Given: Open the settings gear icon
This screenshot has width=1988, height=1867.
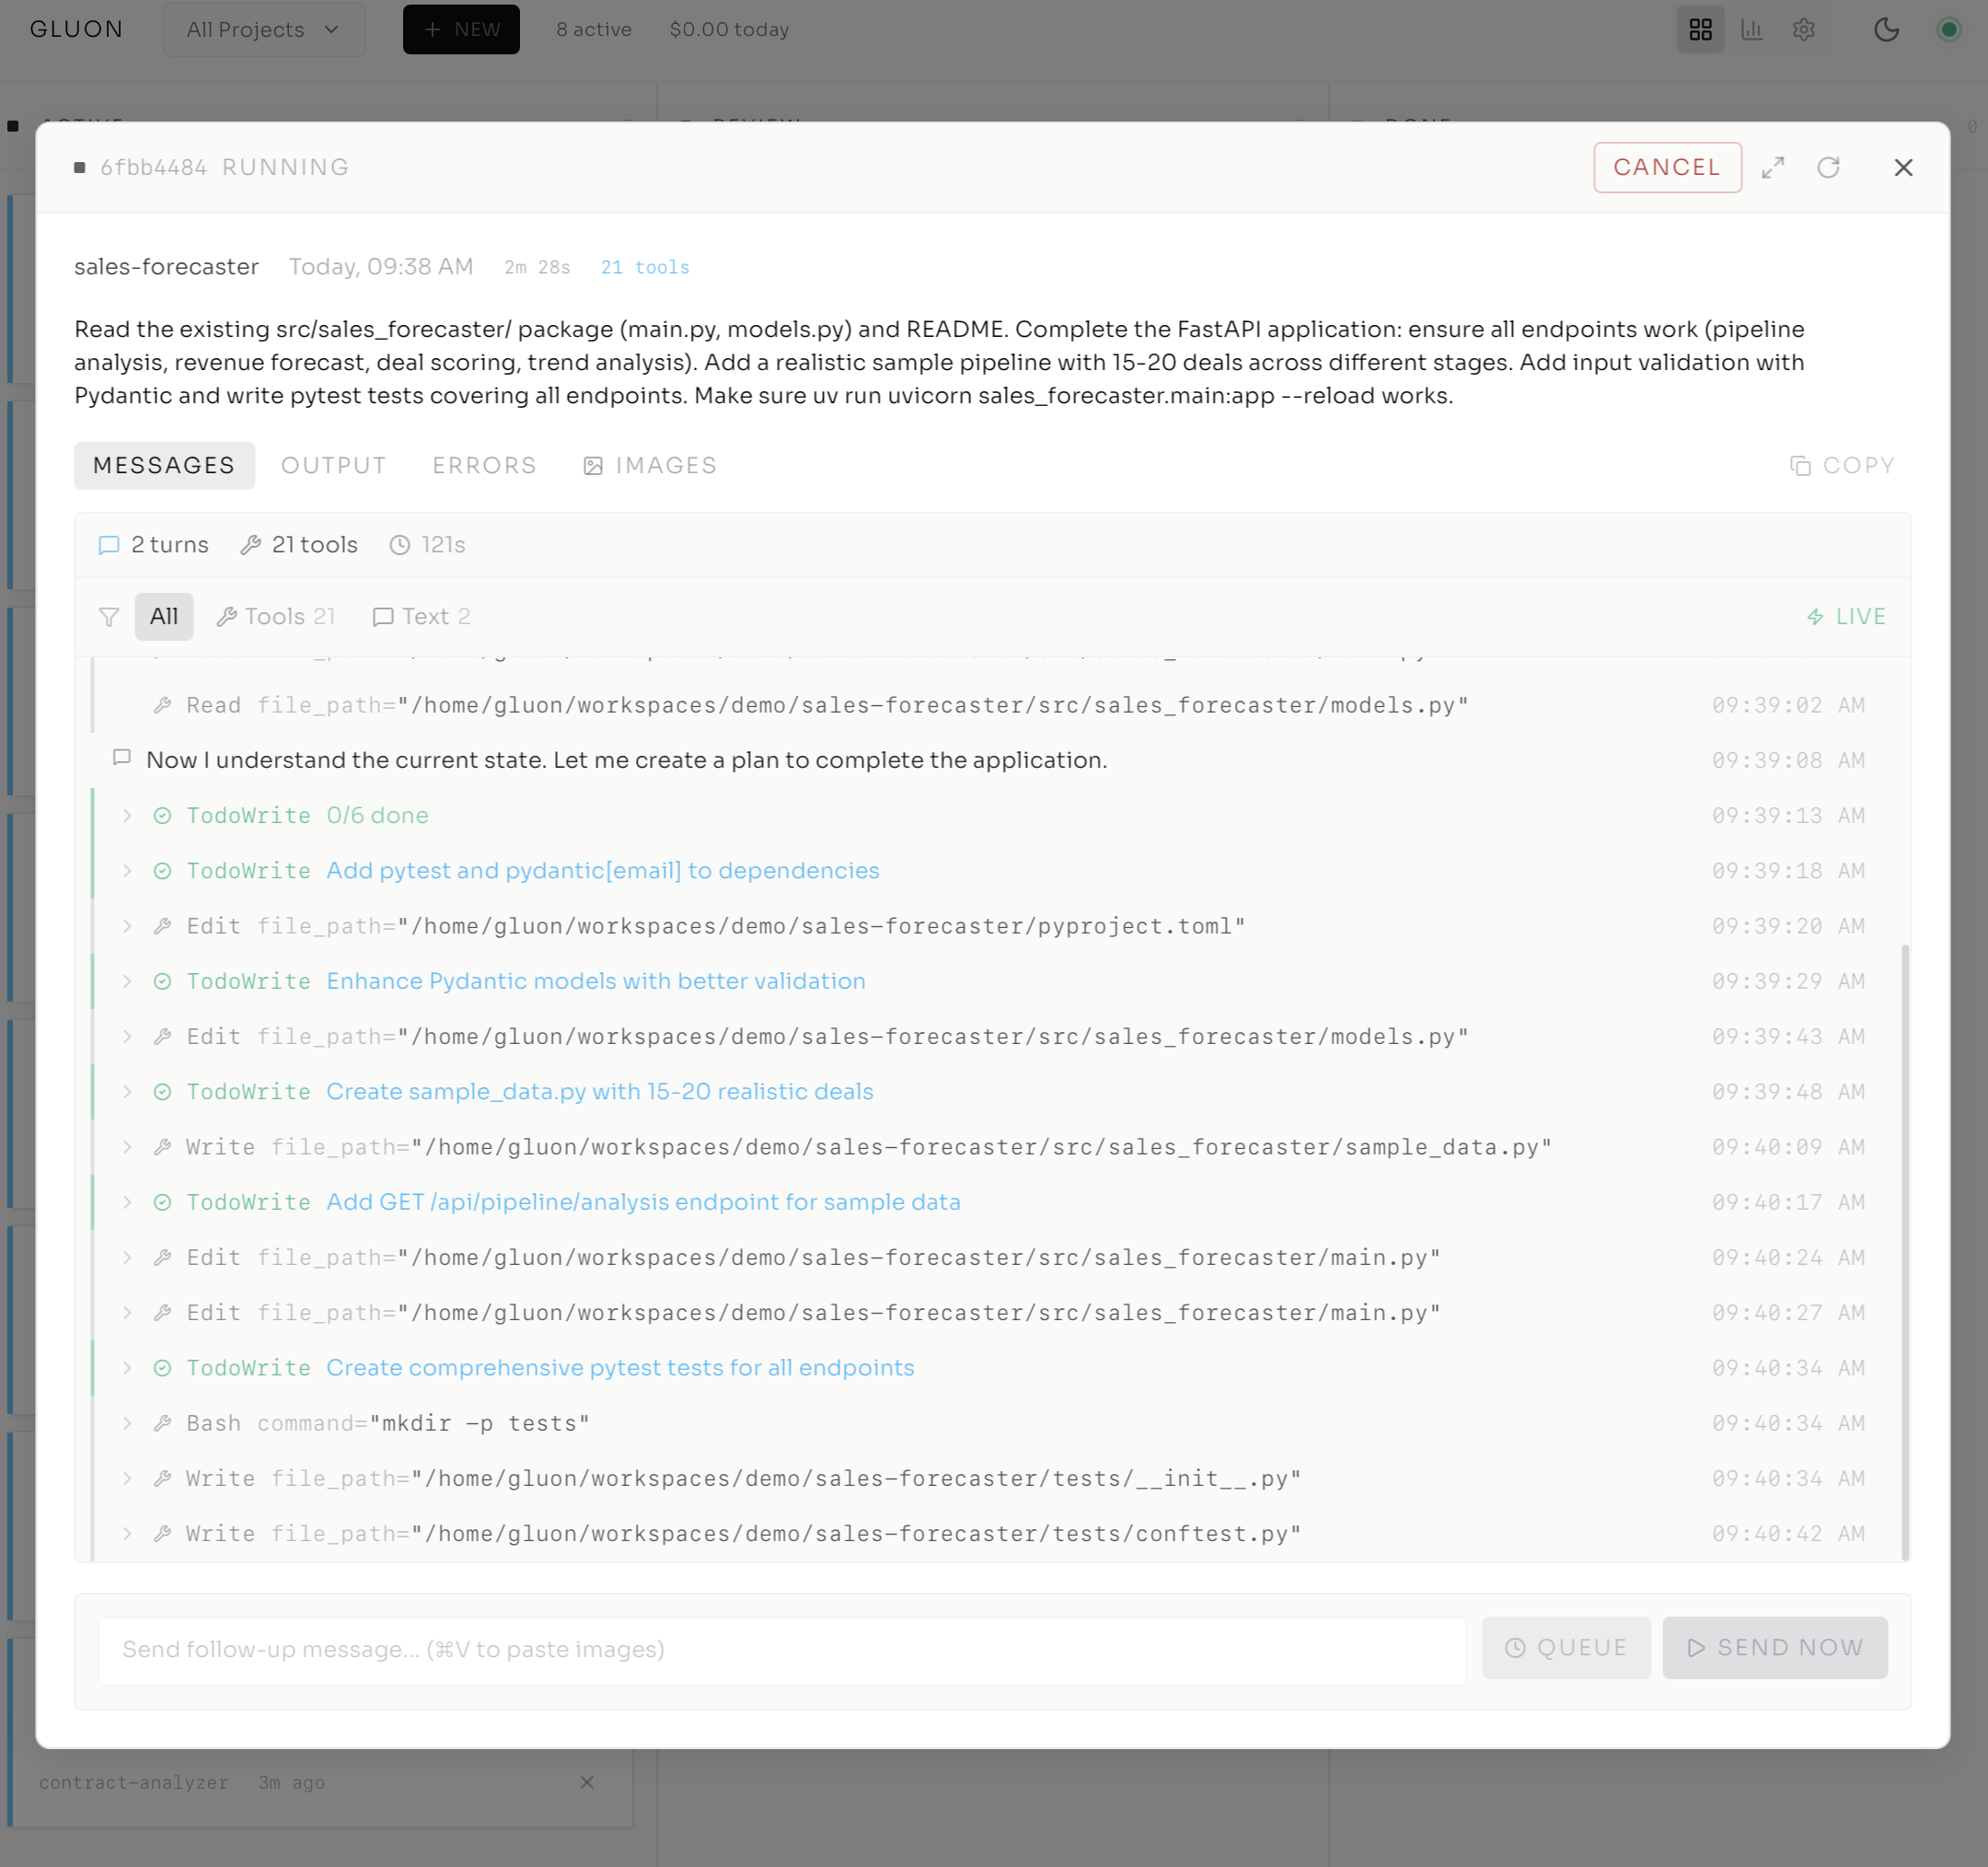Looking at the screenshot, I should coord(1803,30).
